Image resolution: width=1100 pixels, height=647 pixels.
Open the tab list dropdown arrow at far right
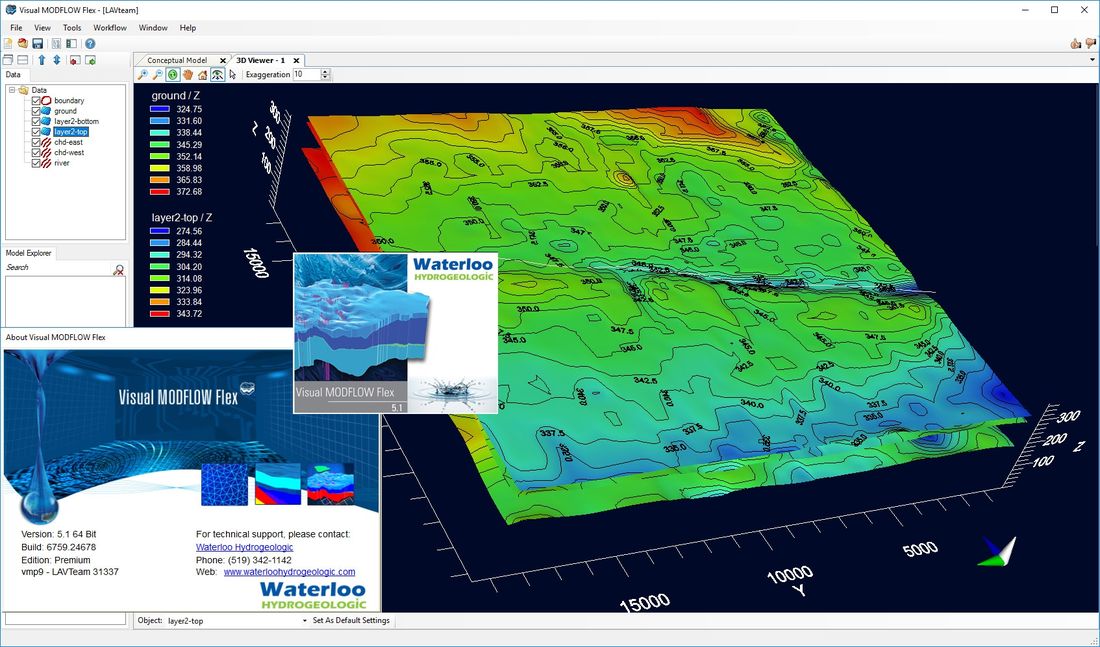click(x=1091, y=60)
